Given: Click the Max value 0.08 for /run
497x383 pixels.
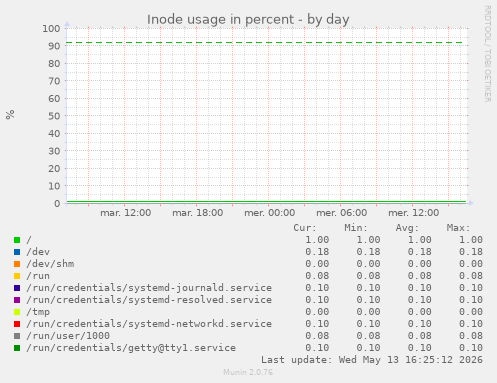Looking at the screenshot, I should [x=471, y=276].
